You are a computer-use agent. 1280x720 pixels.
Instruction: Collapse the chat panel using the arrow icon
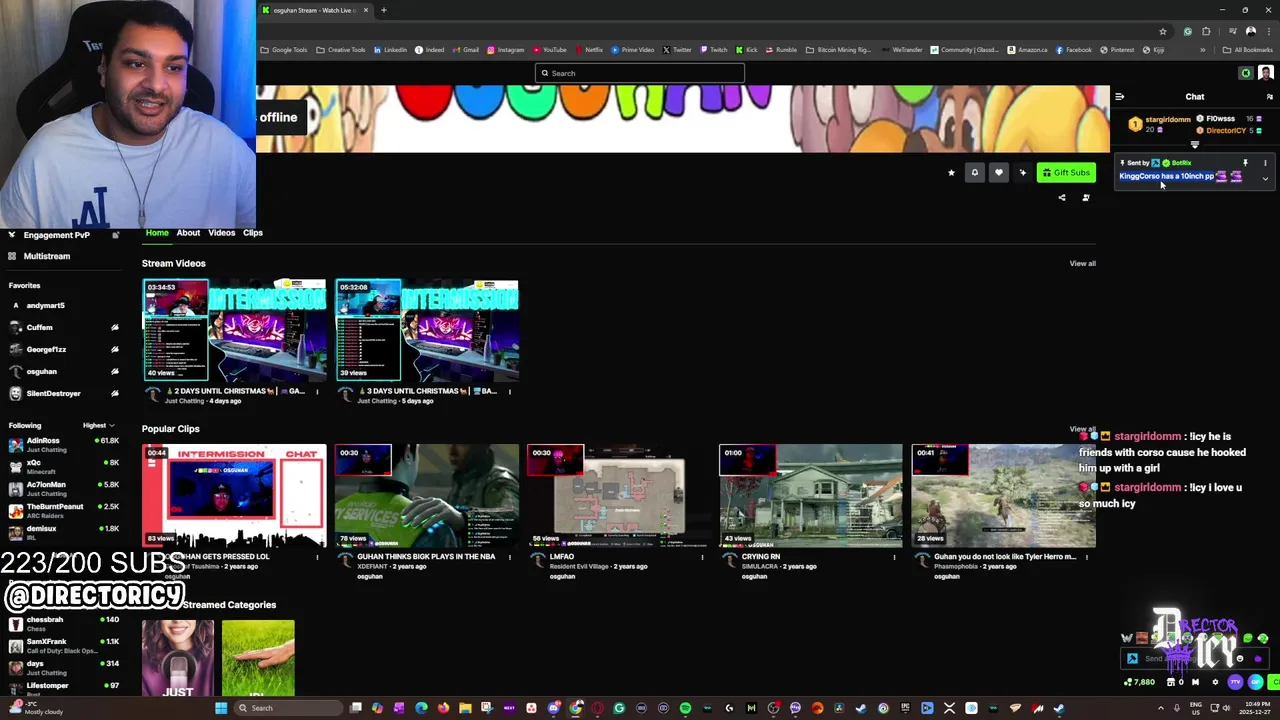1119,97
